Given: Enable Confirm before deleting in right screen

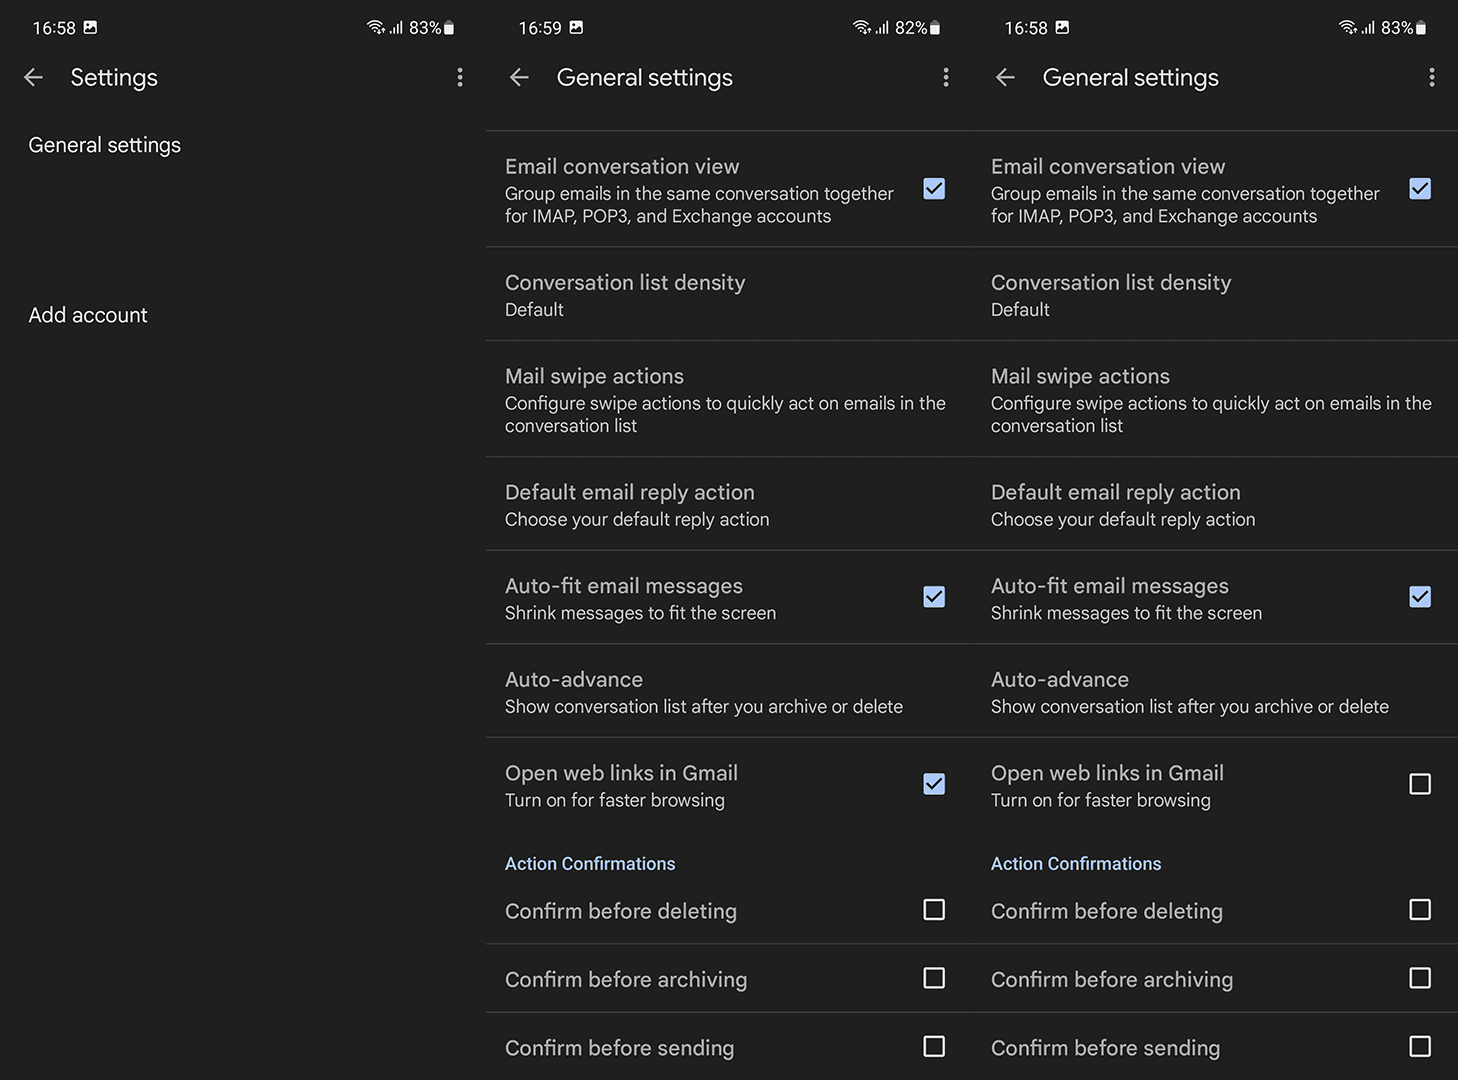Looking at the screenshot, I should coord(1420,909).
